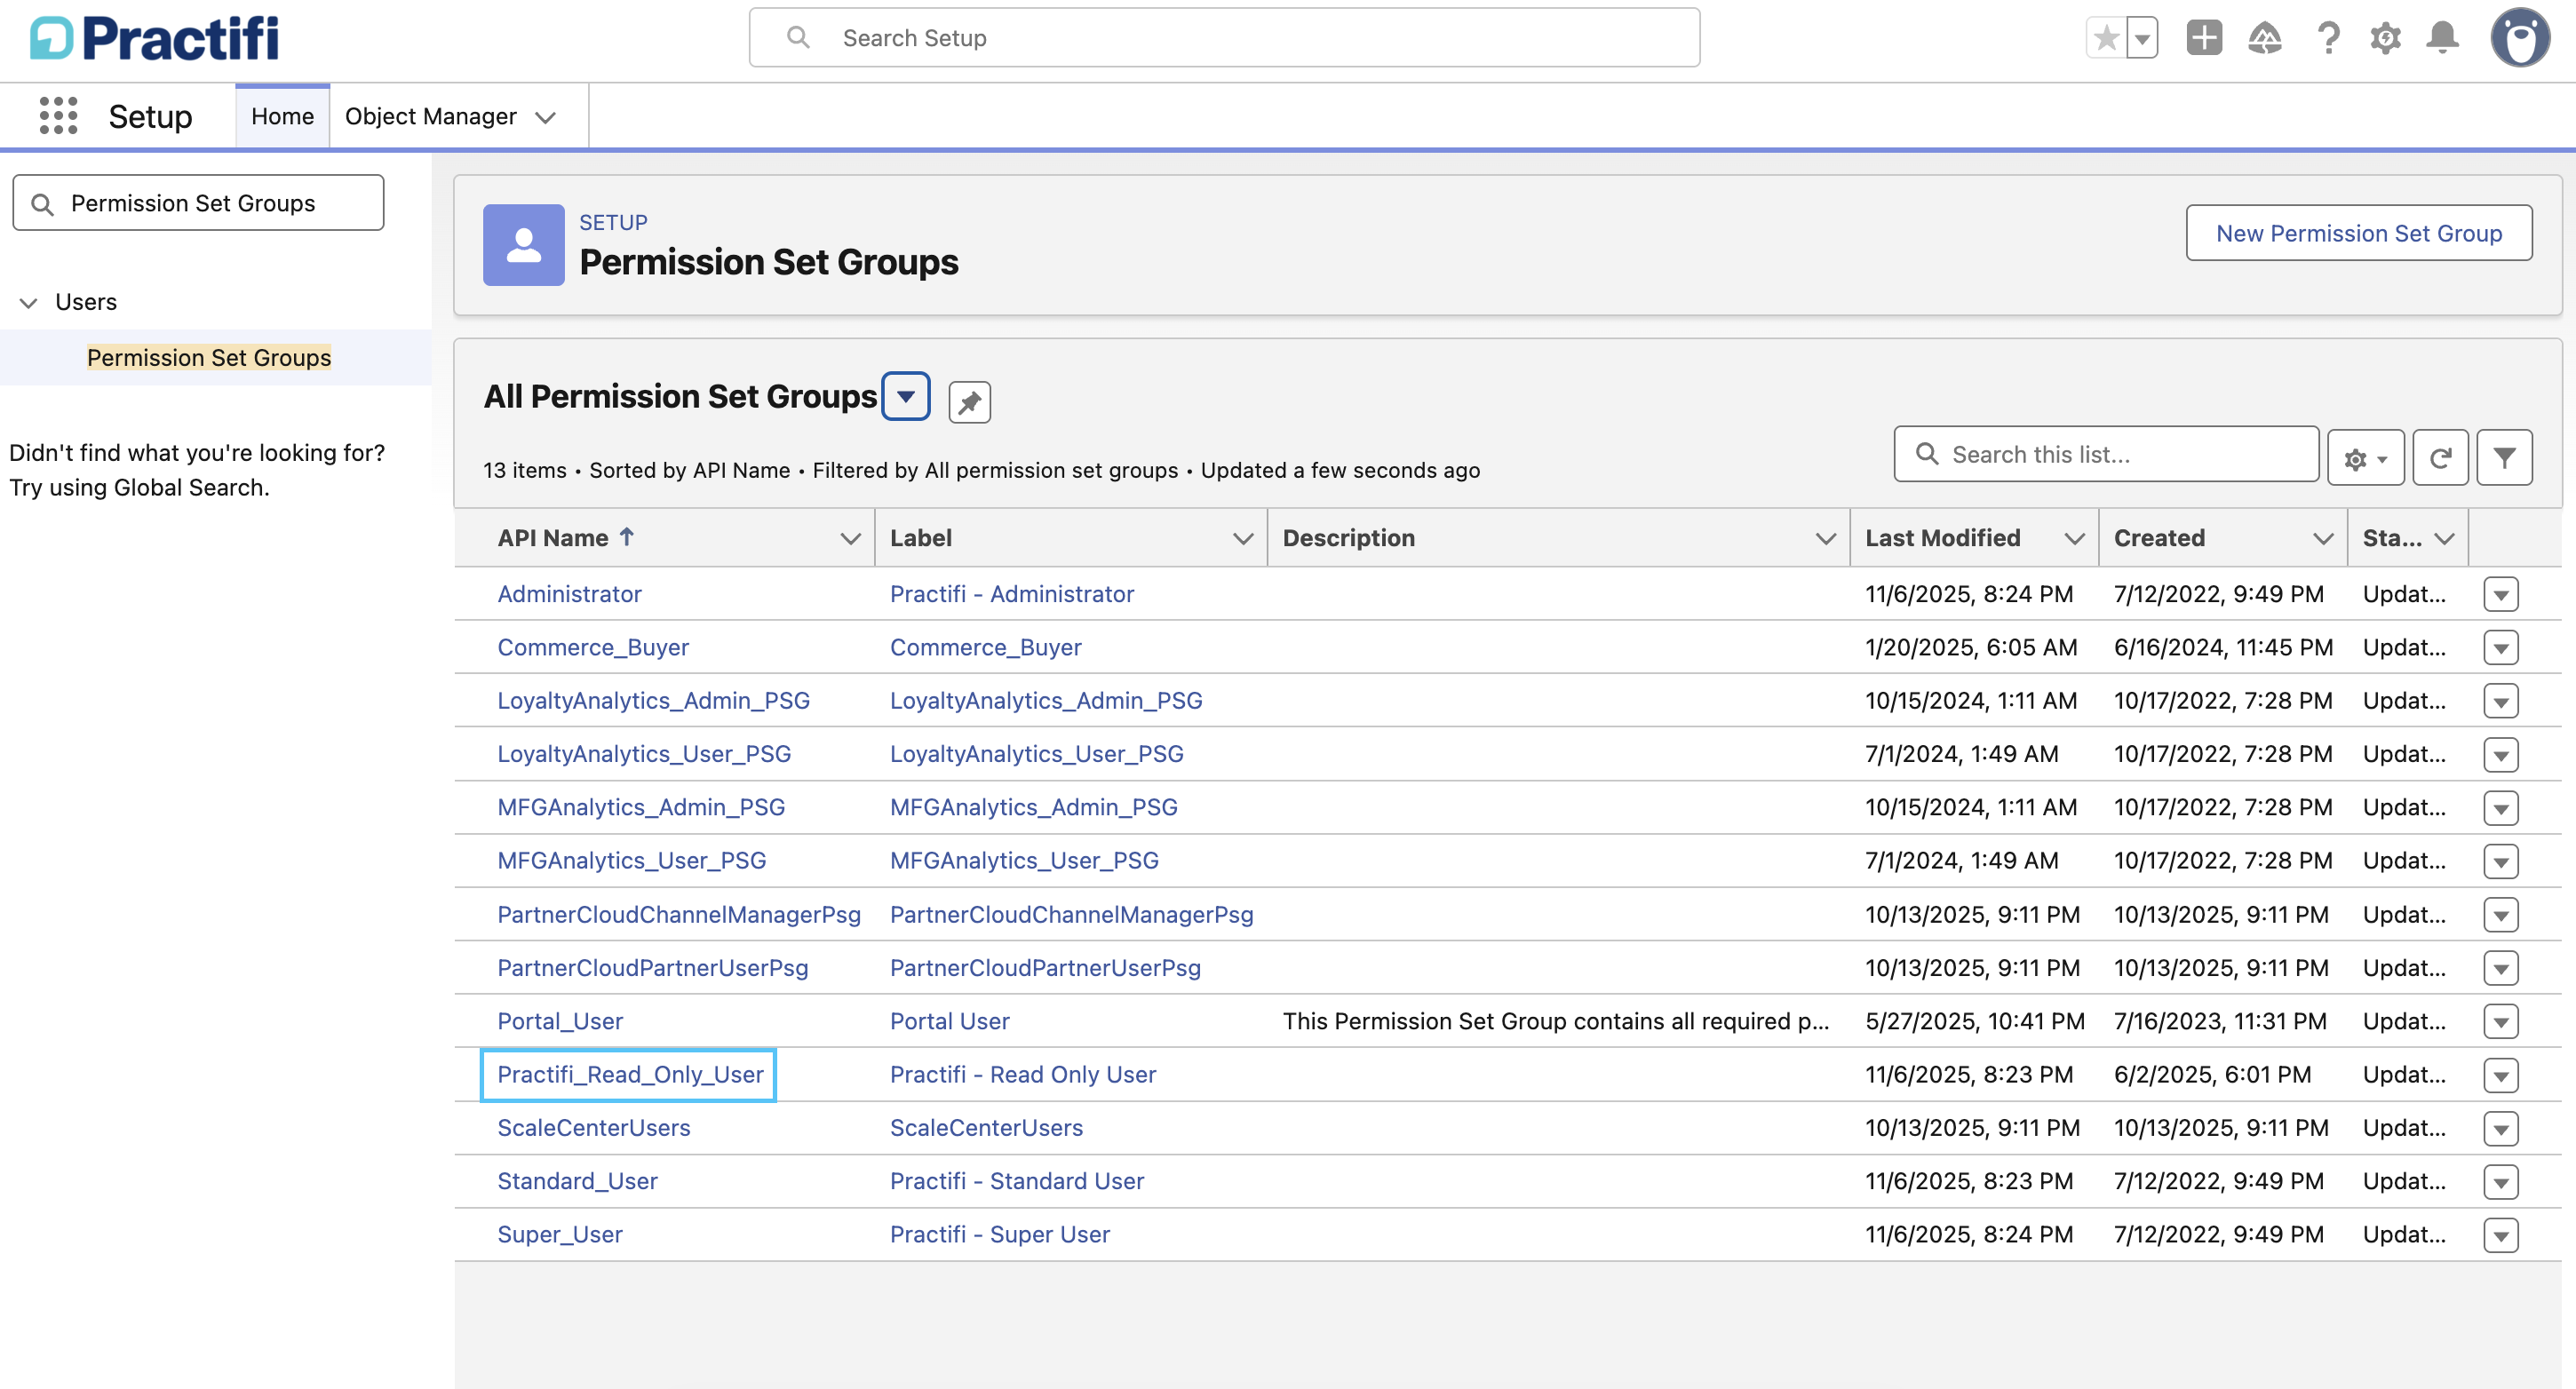The image size is (2576, 1389).
Task: Show row actions for PartnerCloudChannelManagerPsg
Action: coord(2500,914)
